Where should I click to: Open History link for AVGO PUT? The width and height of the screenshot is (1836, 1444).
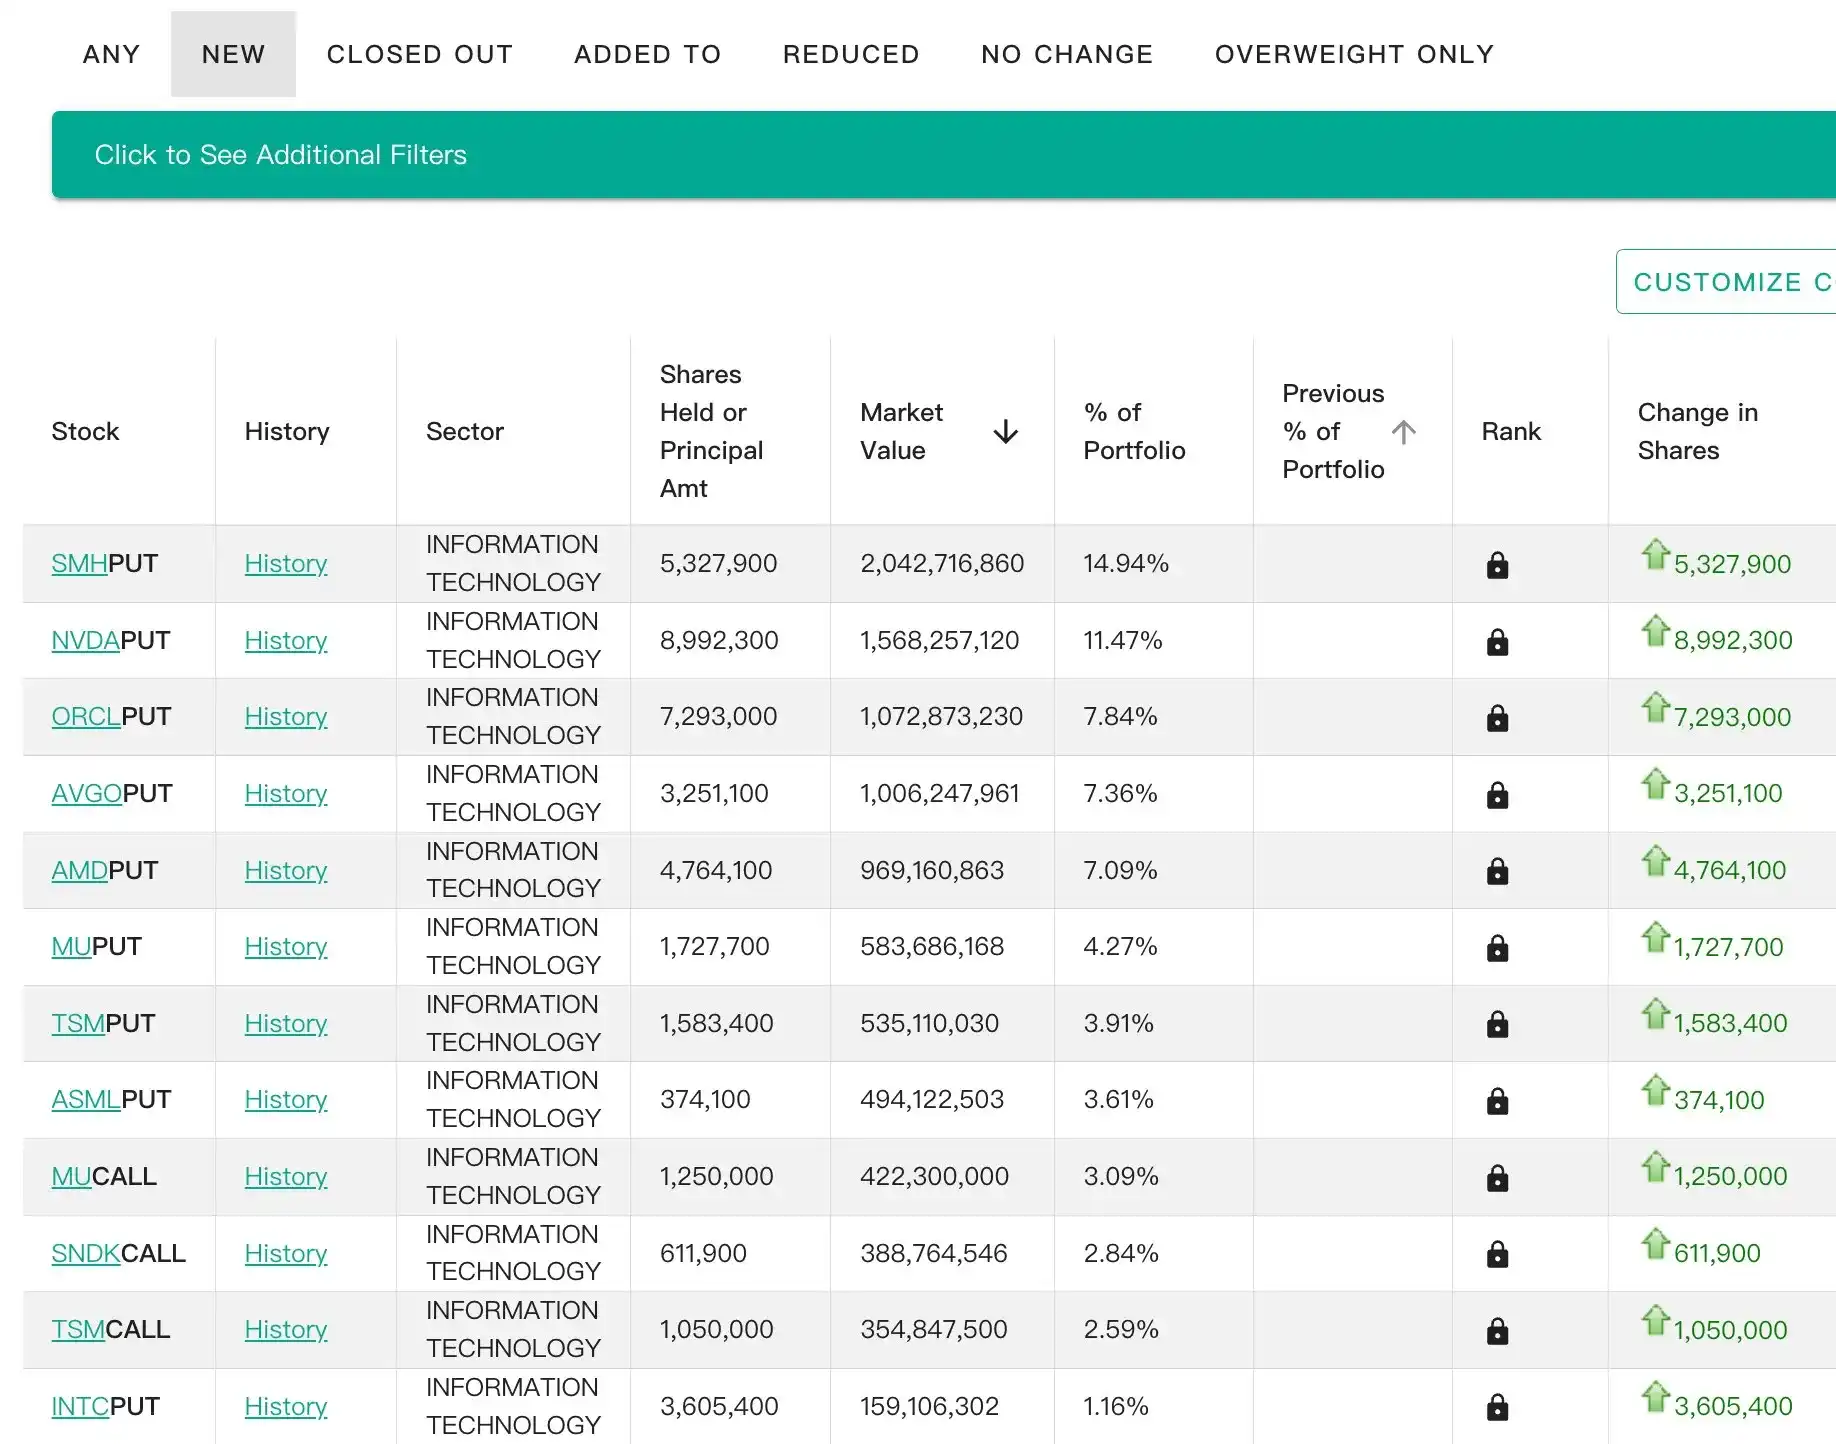(286, 794)
